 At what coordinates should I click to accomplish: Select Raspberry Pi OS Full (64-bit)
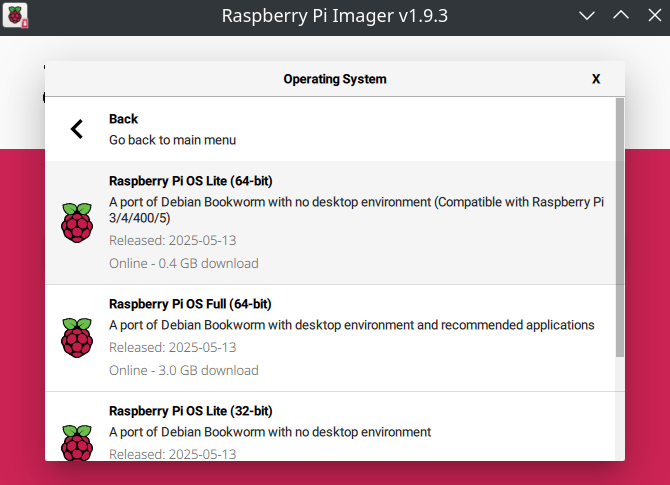331,338
